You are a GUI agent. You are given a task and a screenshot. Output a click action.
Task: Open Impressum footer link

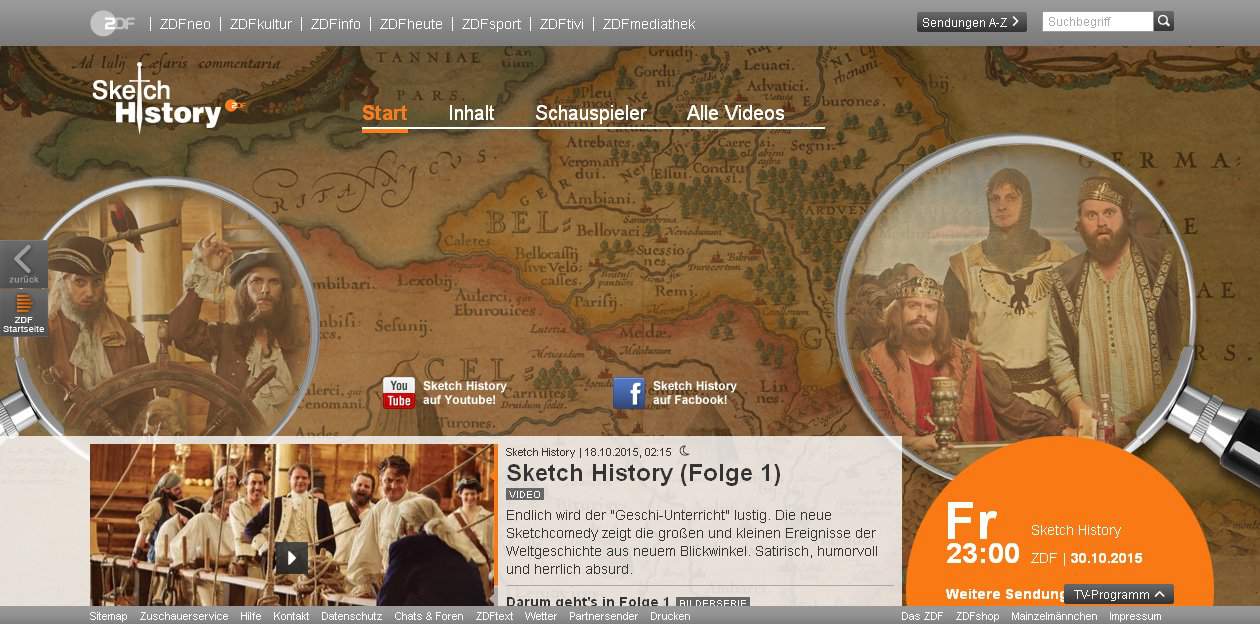(x=1135, y=616)
